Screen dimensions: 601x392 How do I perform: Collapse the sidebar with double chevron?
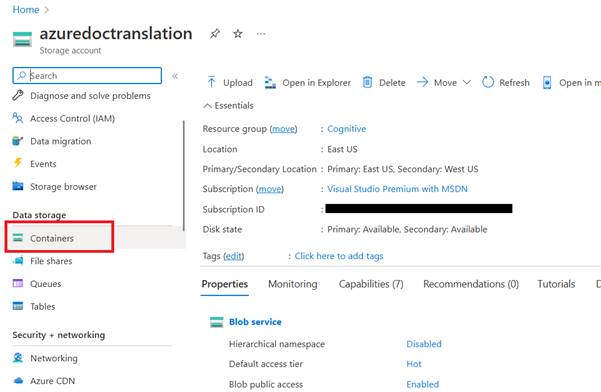tap(175, 76)
